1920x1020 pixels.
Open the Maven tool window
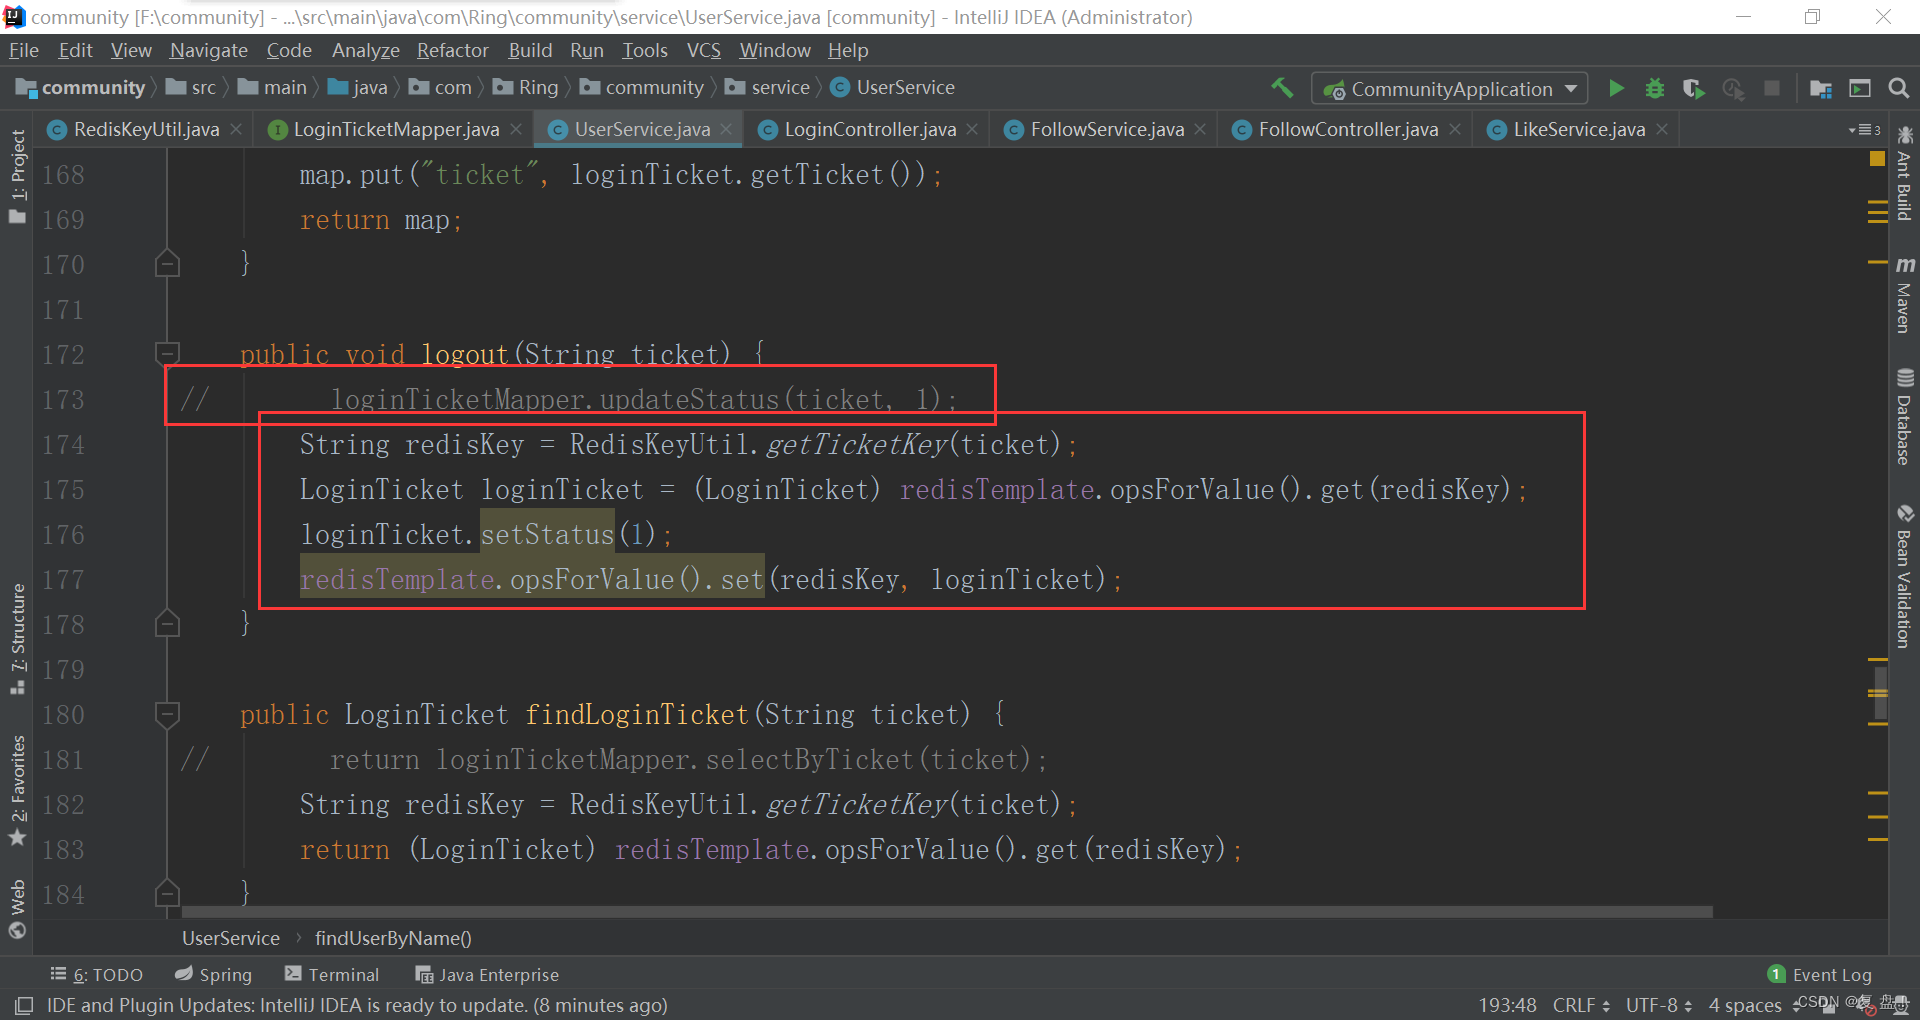pos(1904,295)
